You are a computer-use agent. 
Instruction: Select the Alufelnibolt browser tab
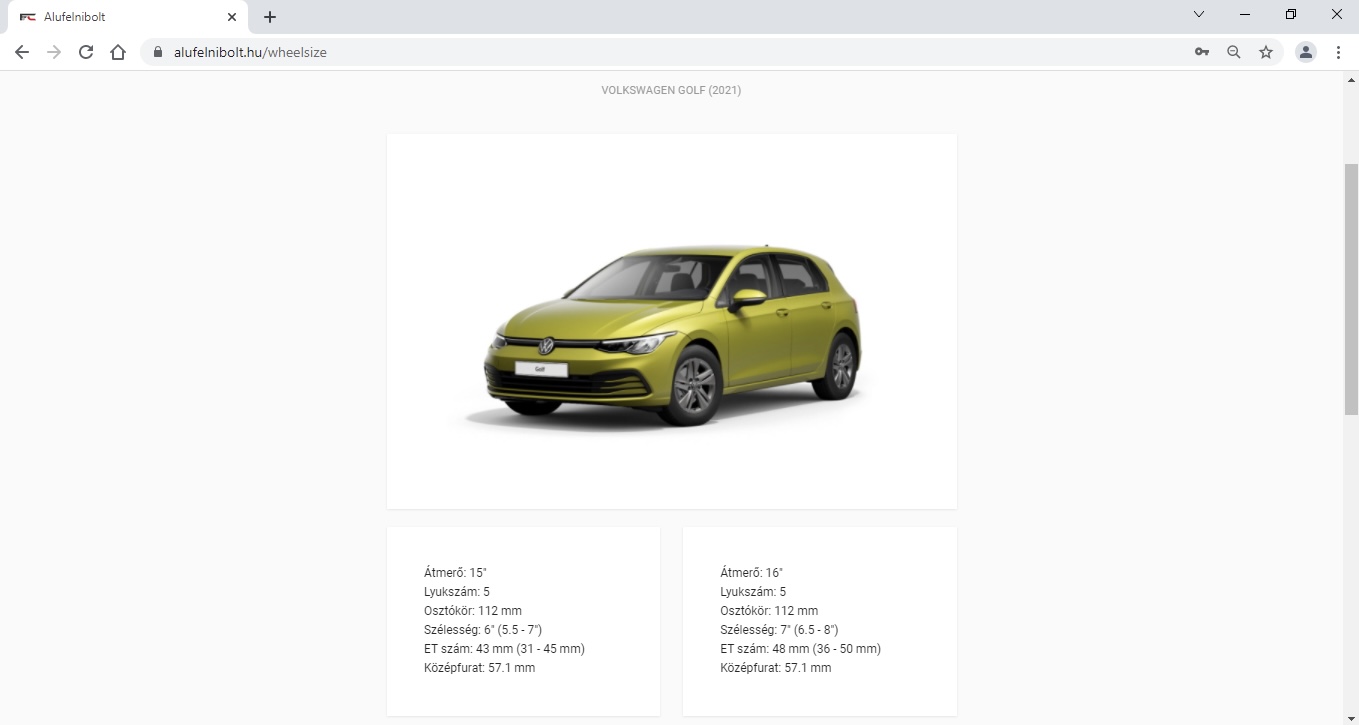point(128,17)
